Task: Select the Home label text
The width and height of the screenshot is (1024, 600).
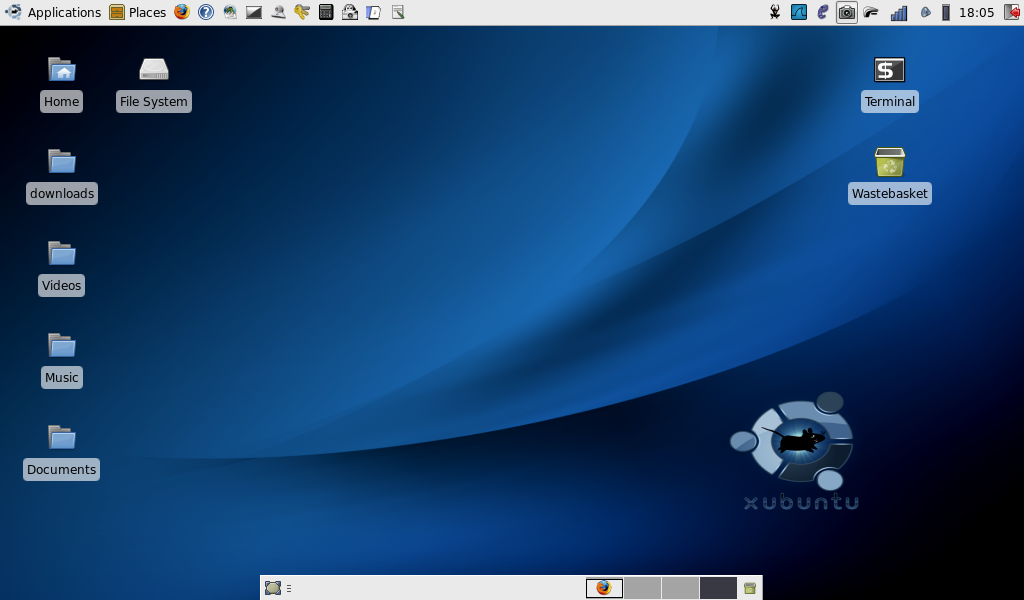Action: 61,102
